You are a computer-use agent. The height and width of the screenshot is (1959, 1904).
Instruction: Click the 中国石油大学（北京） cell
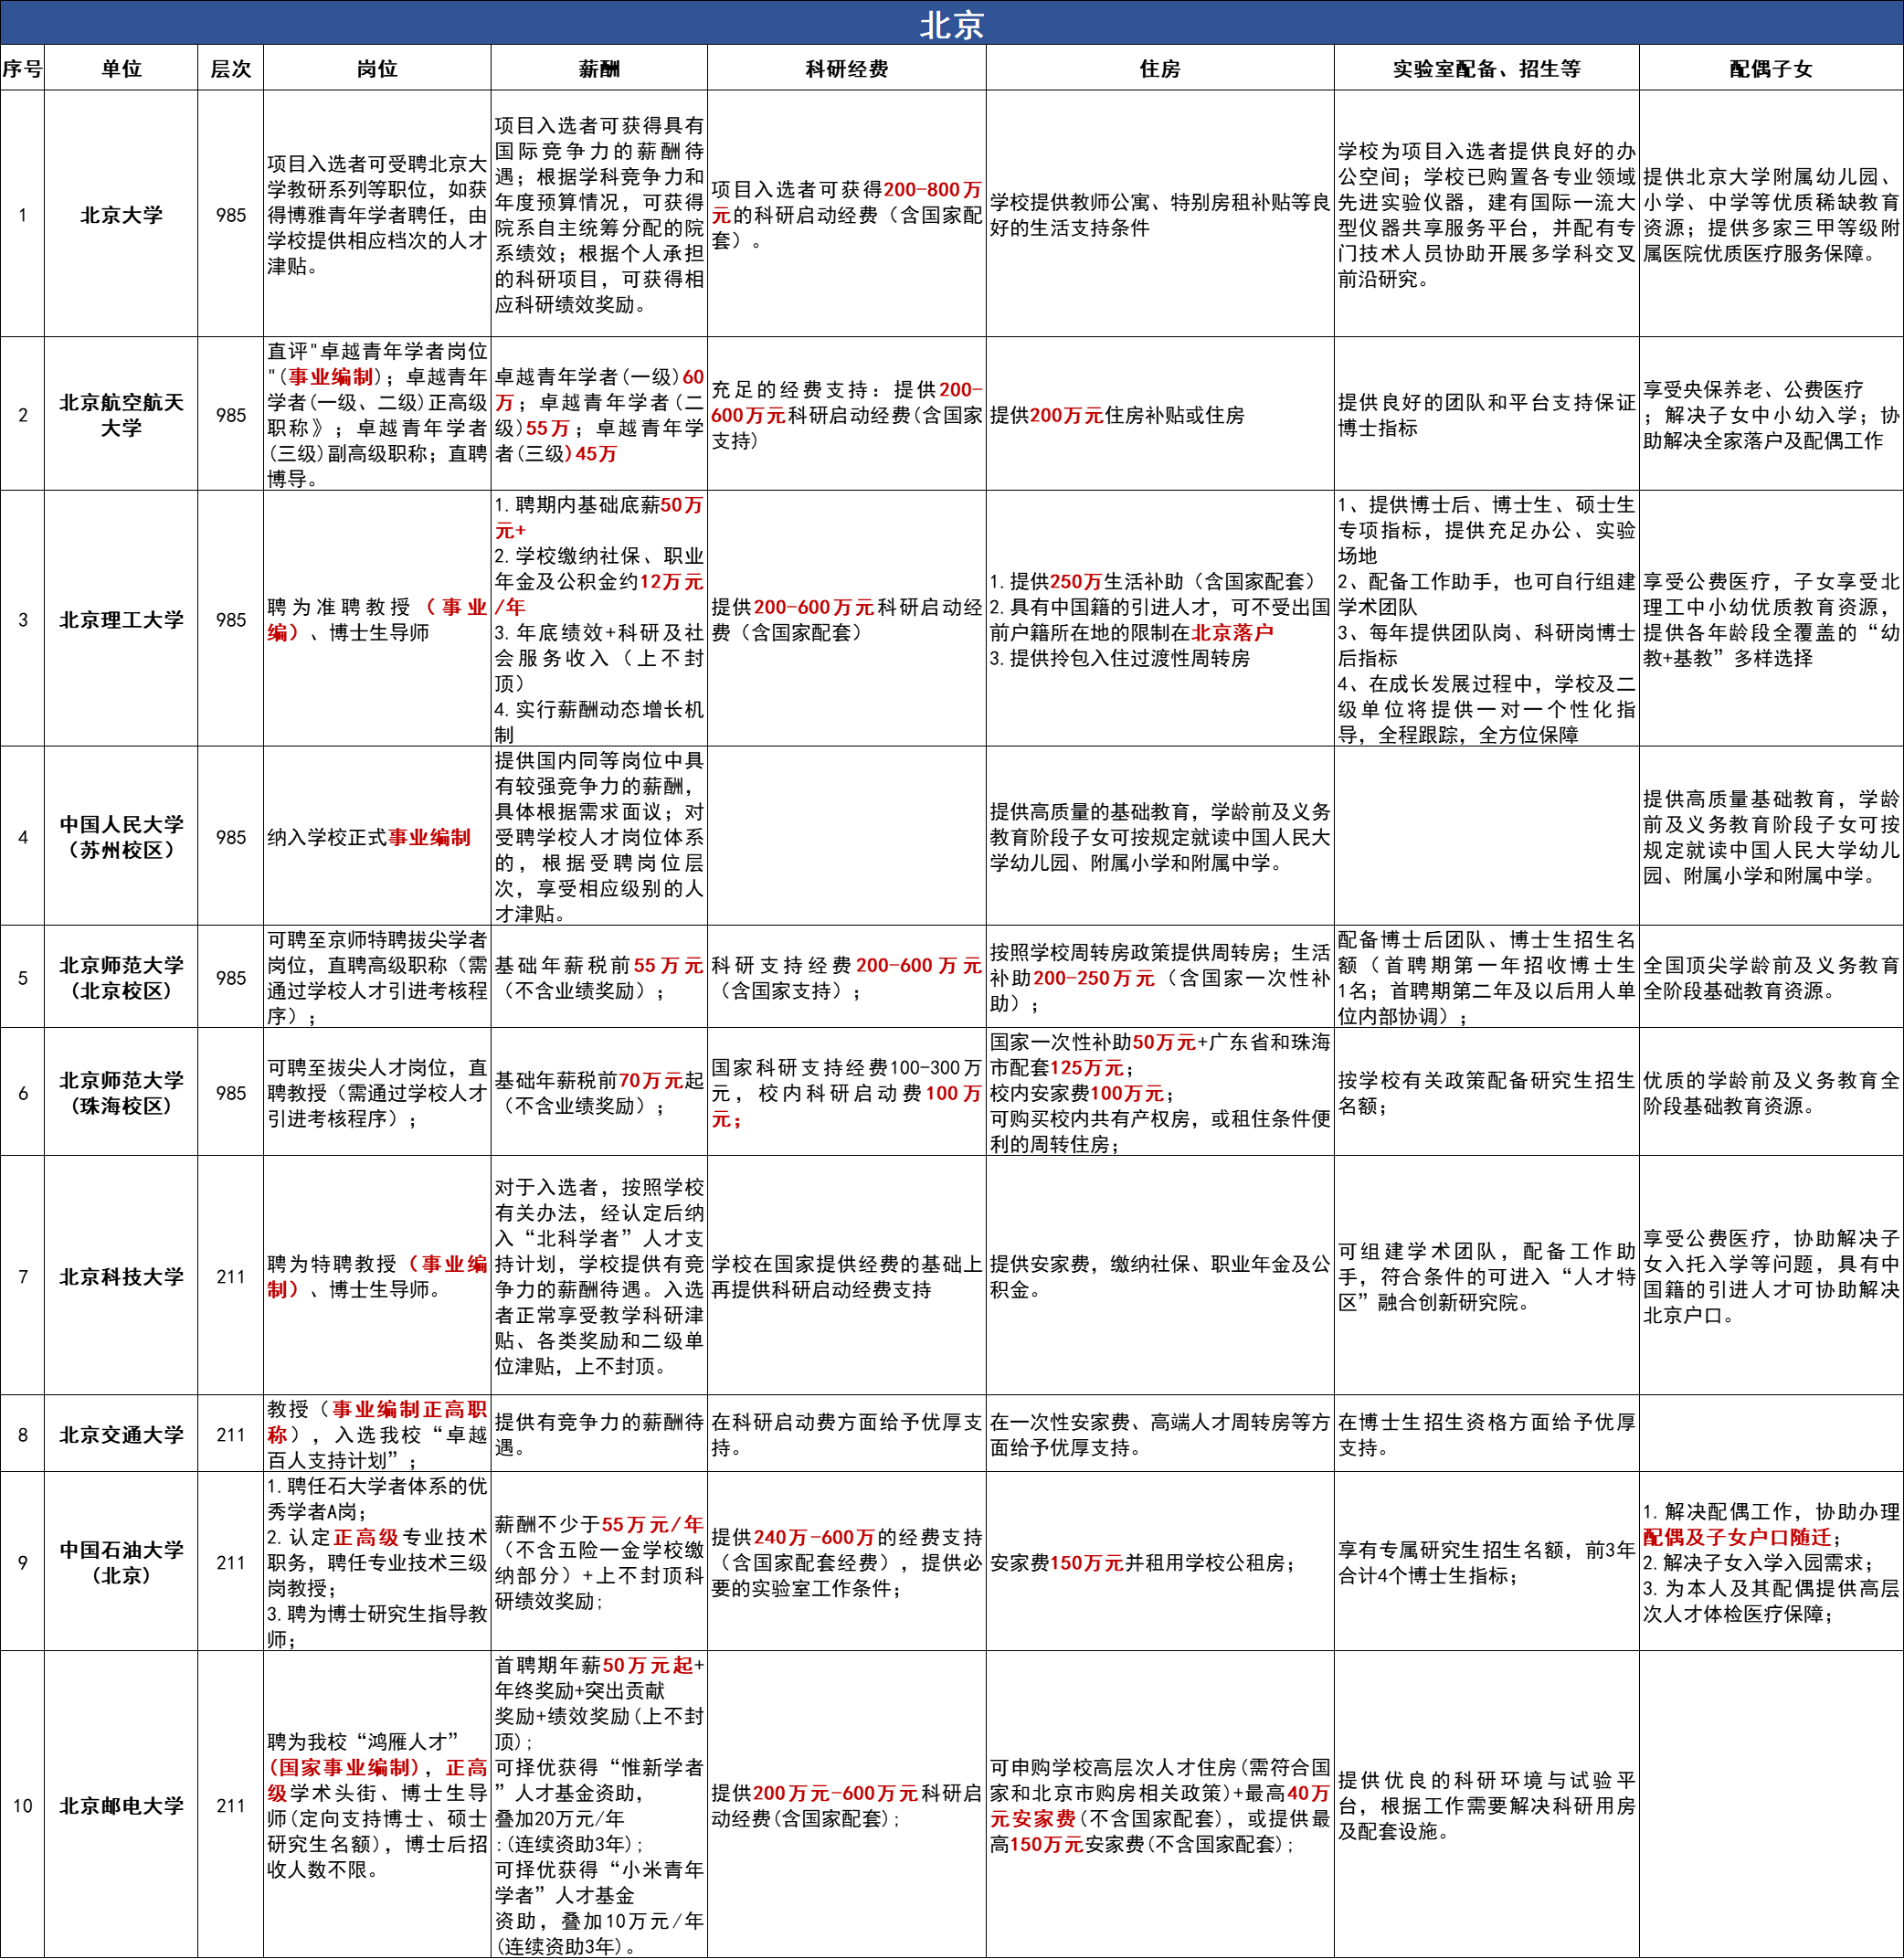(121, 1562)
